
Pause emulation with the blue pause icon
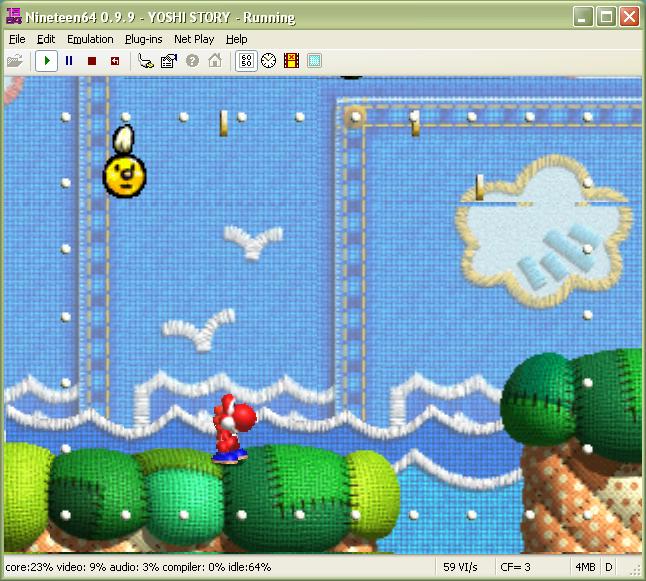[69, 61]
